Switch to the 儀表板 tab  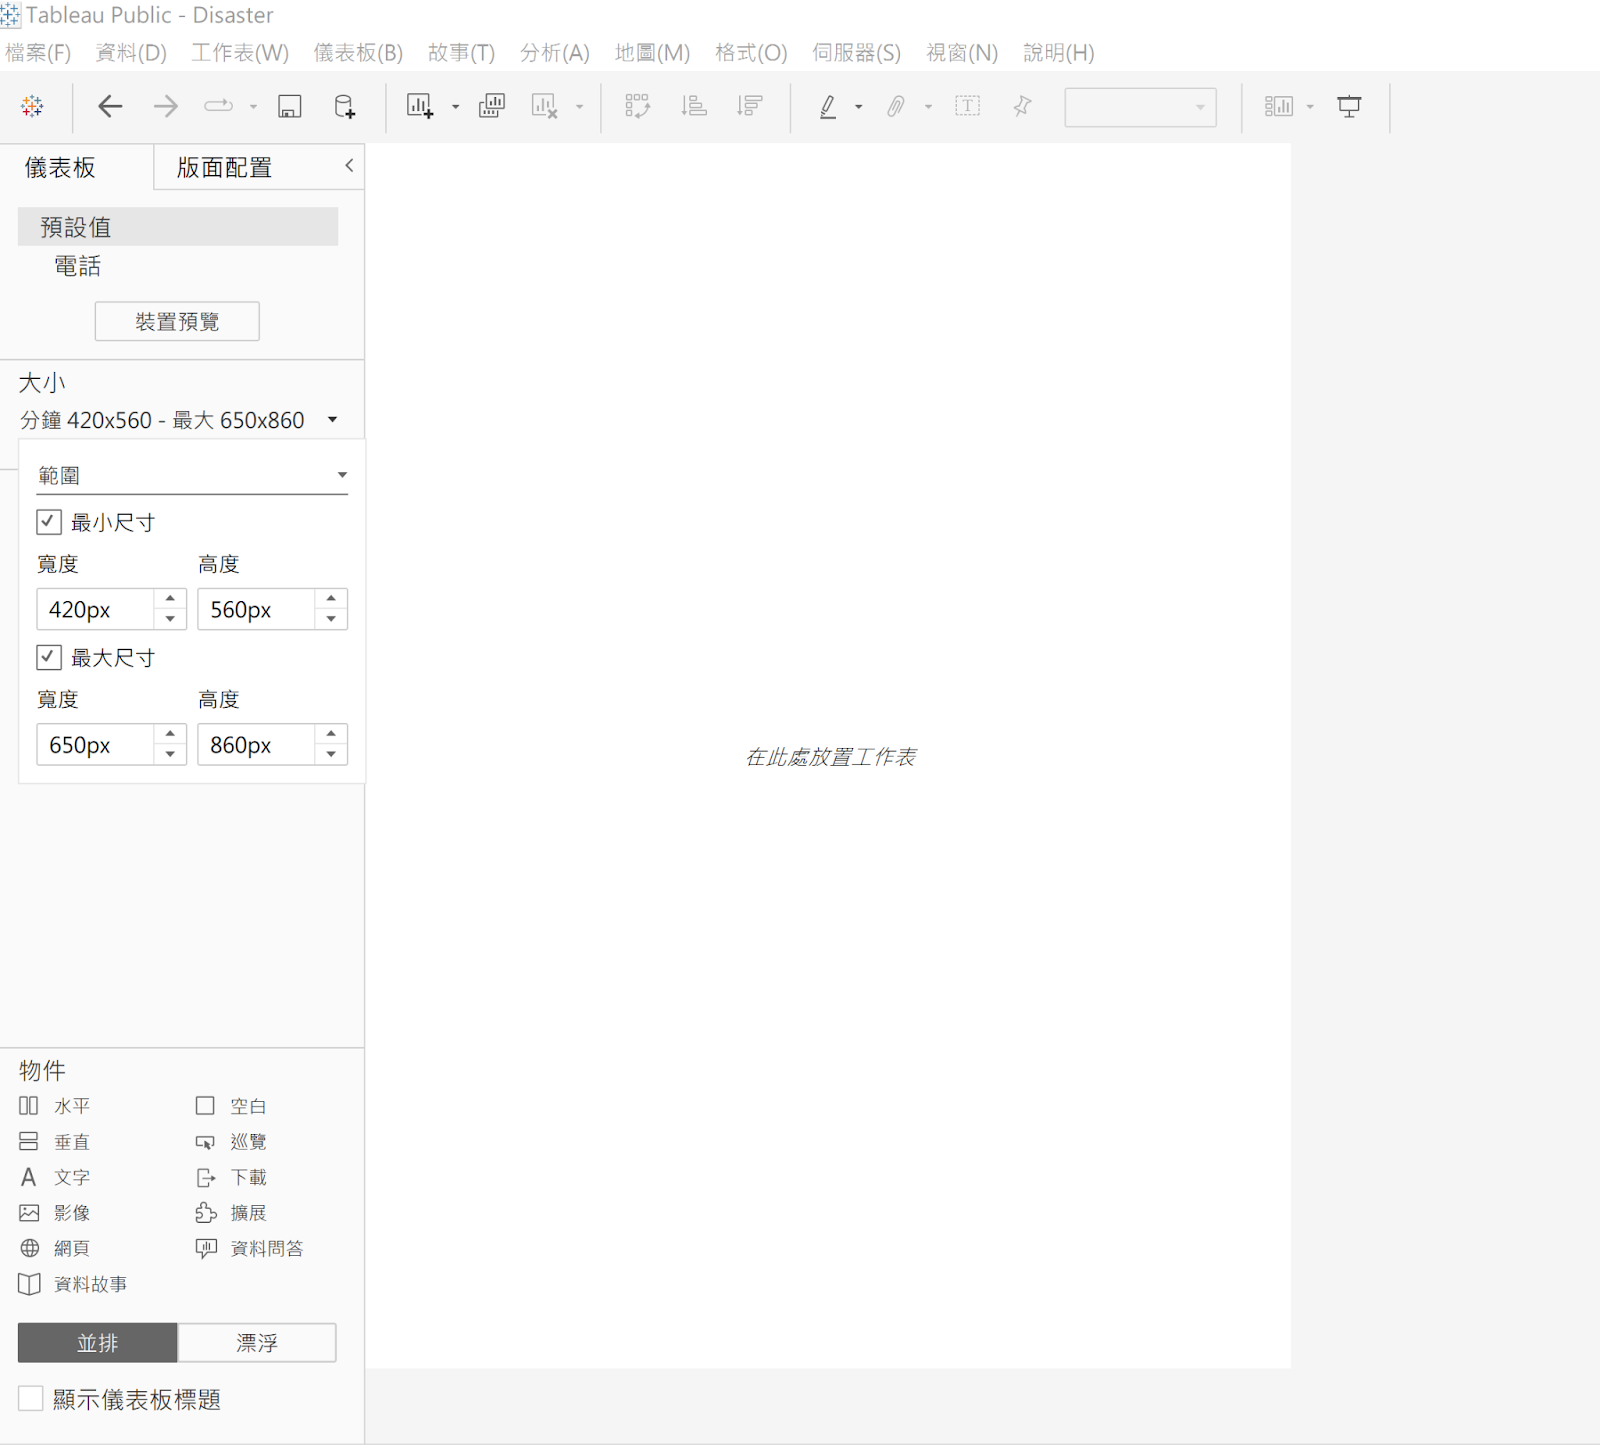point(60,167)
